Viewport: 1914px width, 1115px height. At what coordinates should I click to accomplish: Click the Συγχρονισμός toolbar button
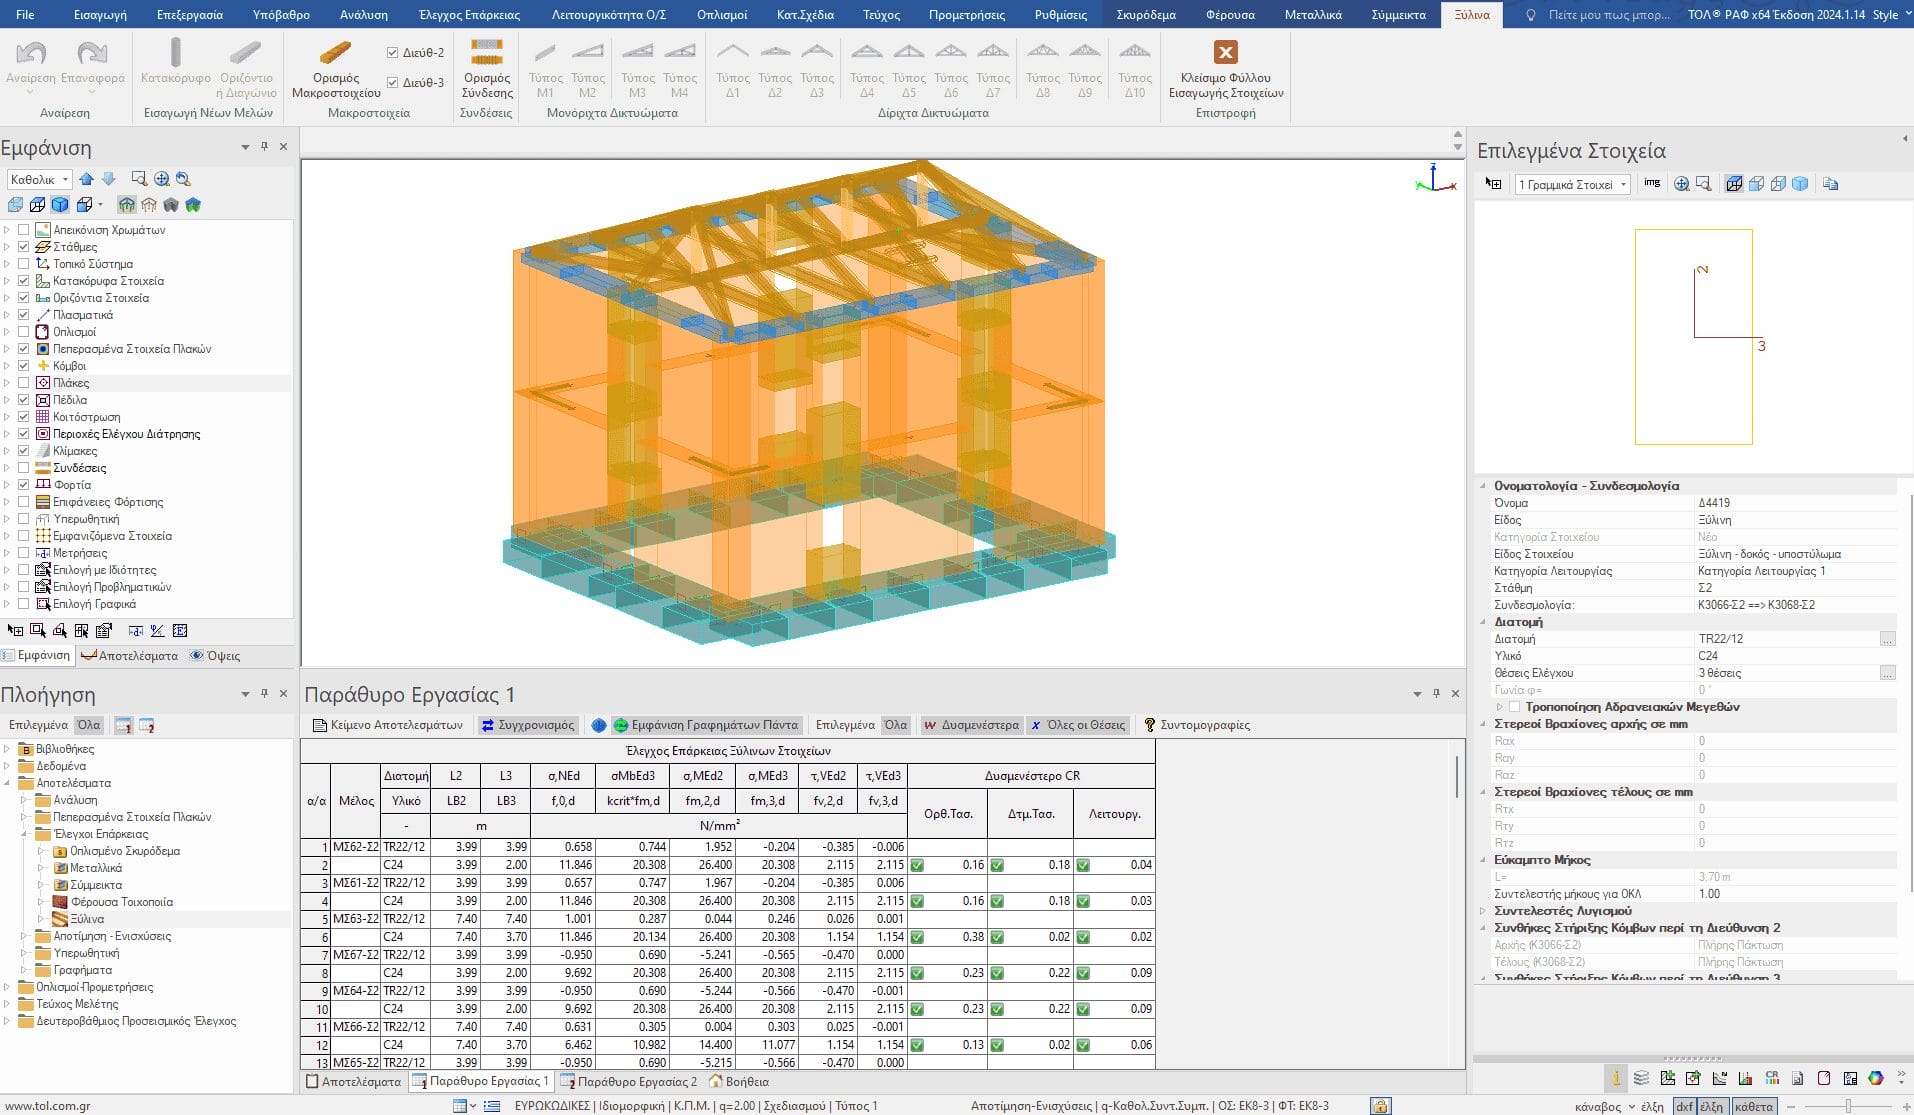pyautogui.click(x=527, y=725)
